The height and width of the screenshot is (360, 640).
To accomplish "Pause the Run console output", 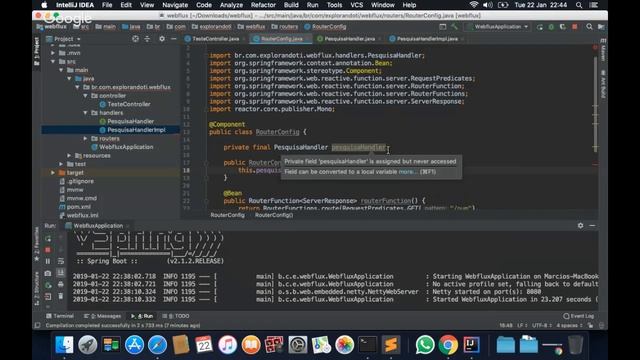I will click(x=48, y=261).
